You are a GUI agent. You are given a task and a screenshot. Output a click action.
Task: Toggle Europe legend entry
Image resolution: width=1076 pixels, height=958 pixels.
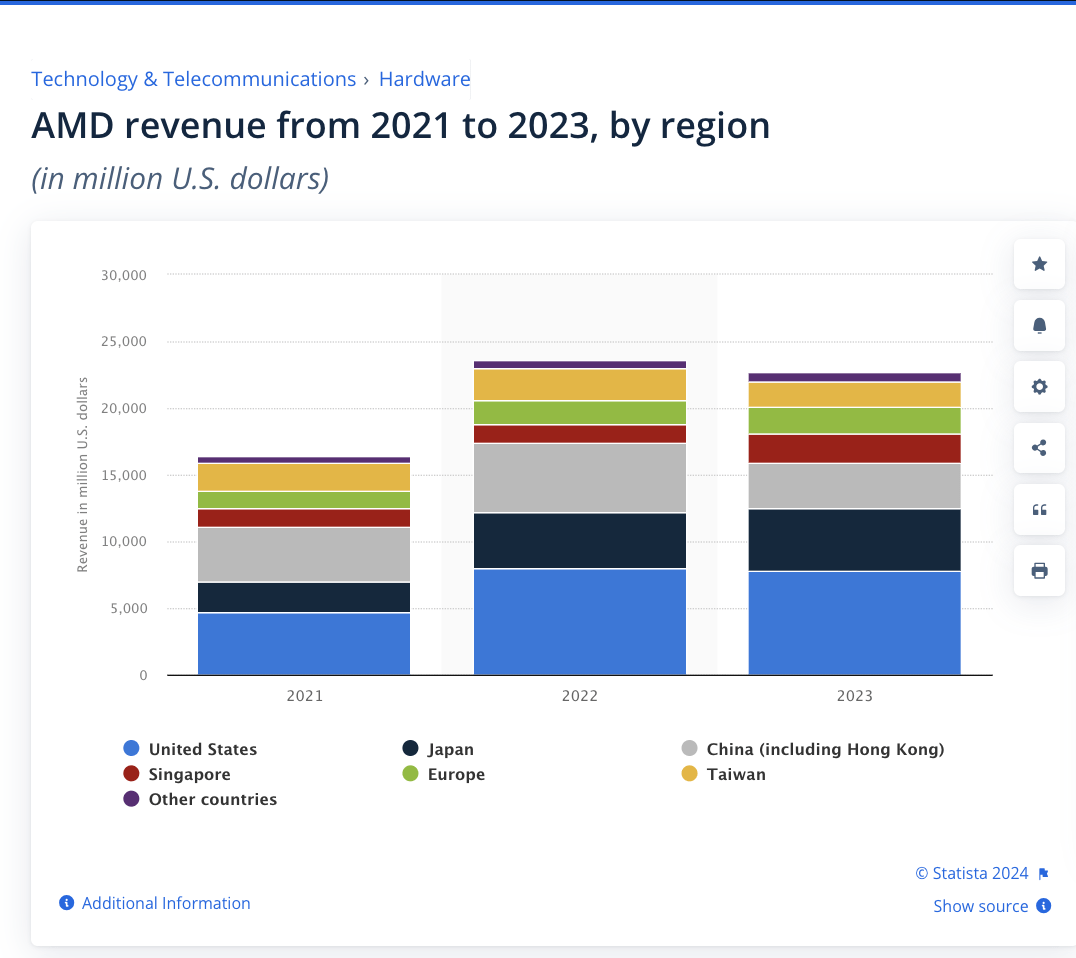click(455, 774)
